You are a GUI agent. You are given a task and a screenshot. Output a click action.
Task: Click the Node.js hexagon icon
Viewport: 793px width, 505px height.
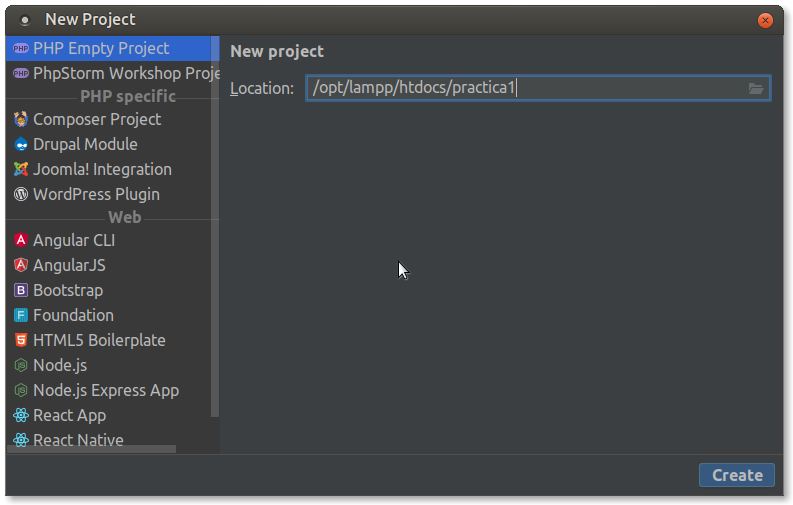pos(21,365)
